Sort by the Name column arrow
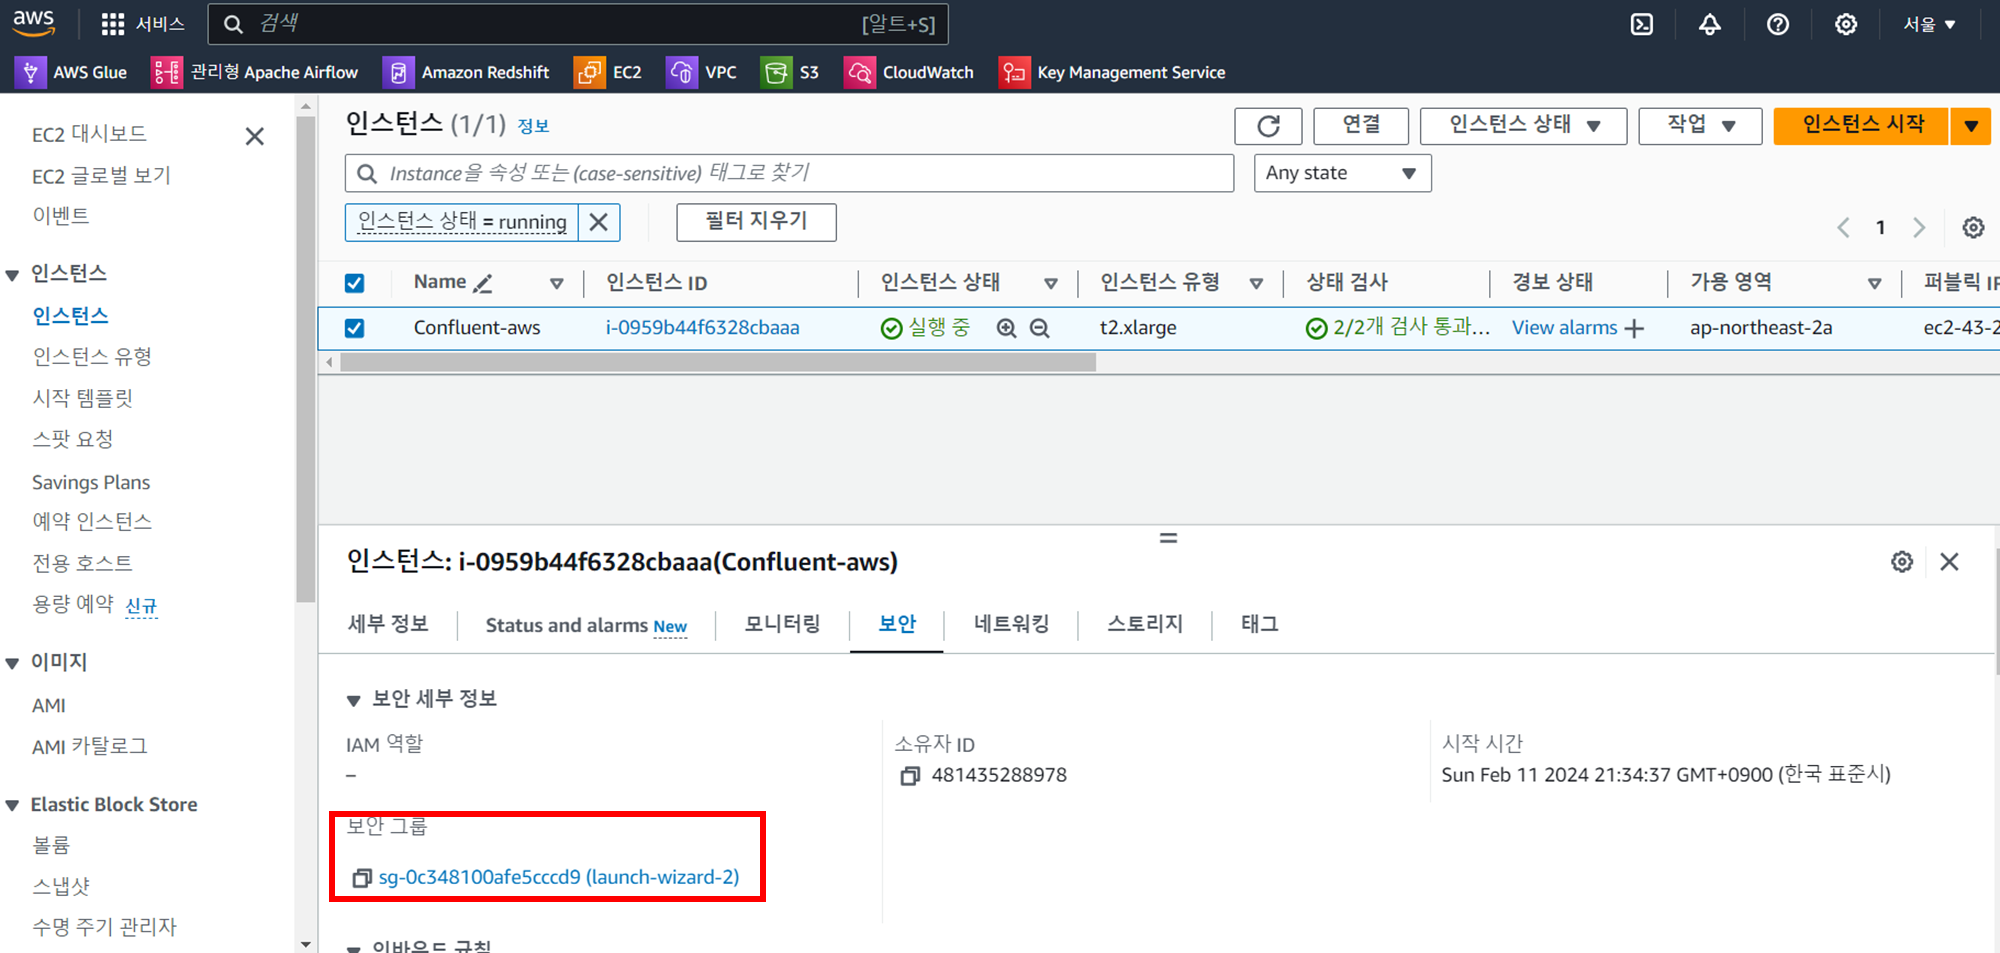This screenshot has height=953, width=2000. [557, 284]
